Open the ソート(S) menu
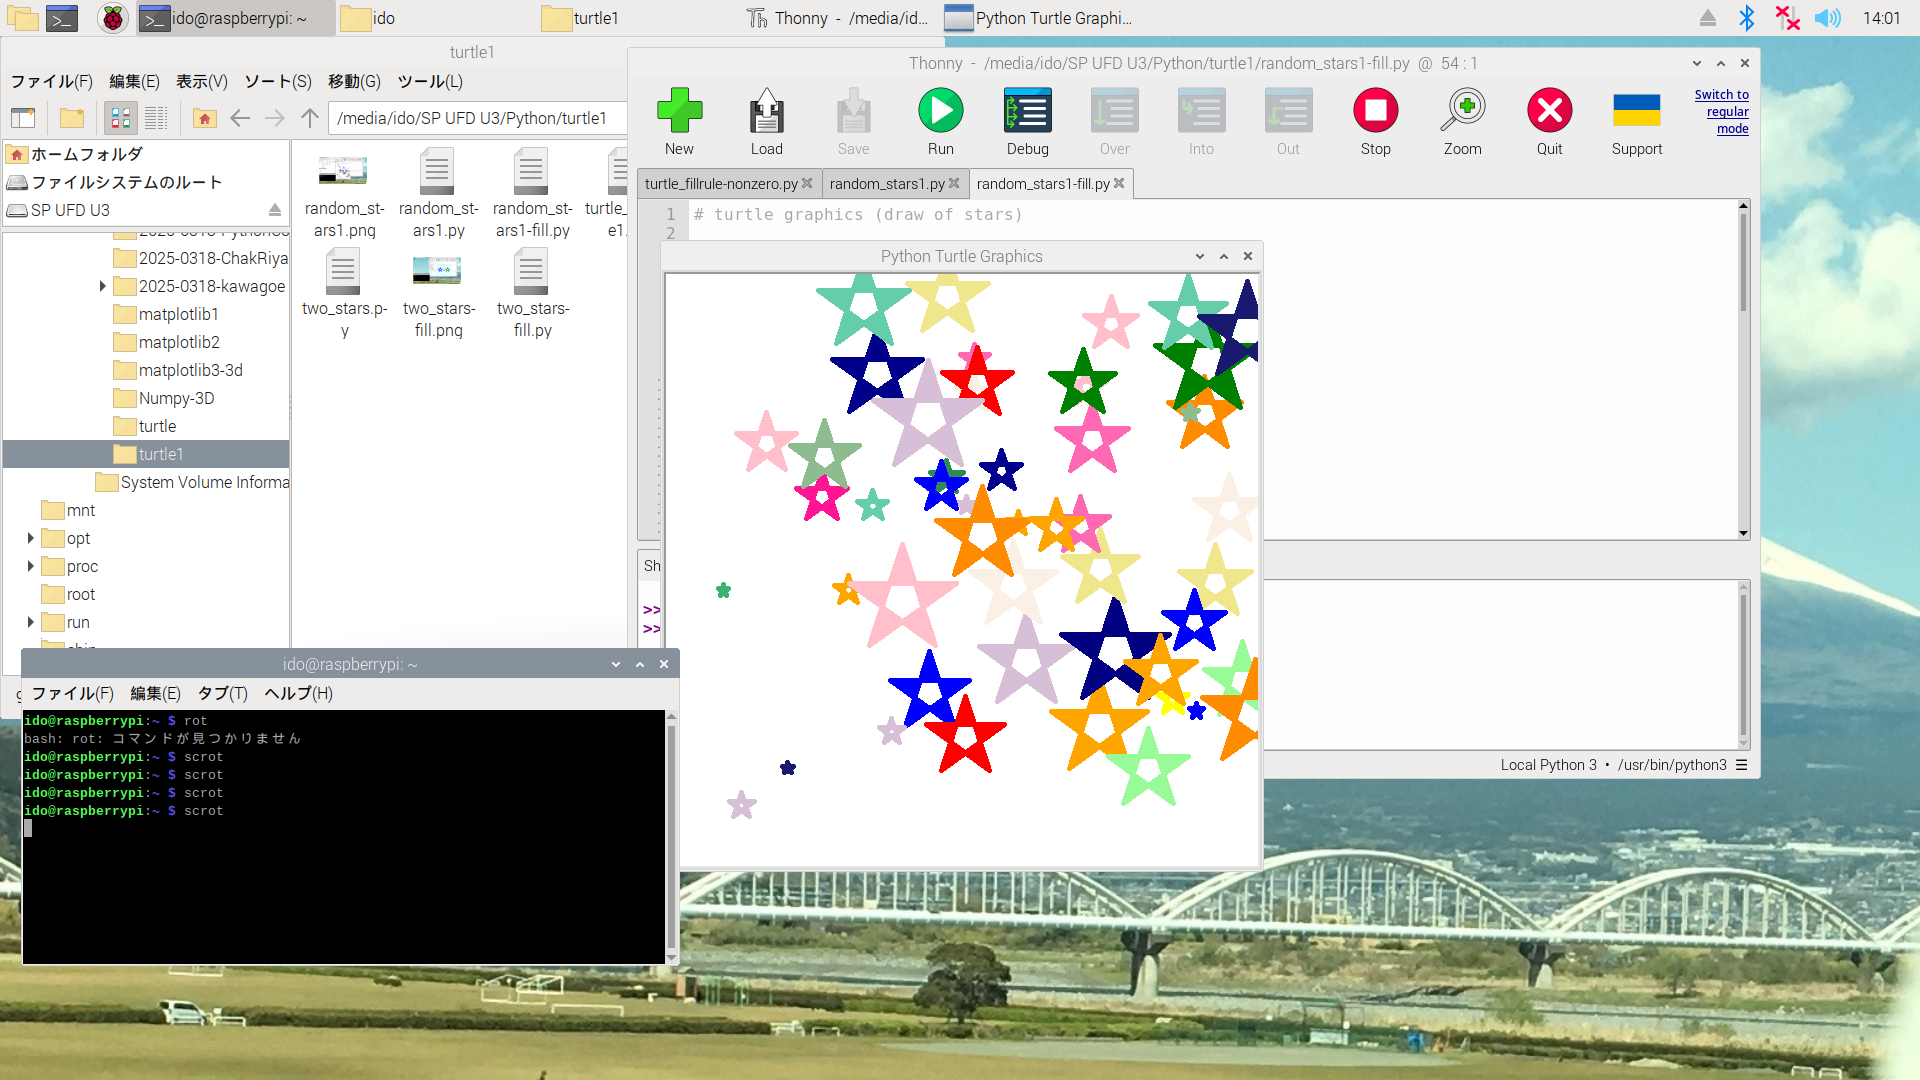 278,82
